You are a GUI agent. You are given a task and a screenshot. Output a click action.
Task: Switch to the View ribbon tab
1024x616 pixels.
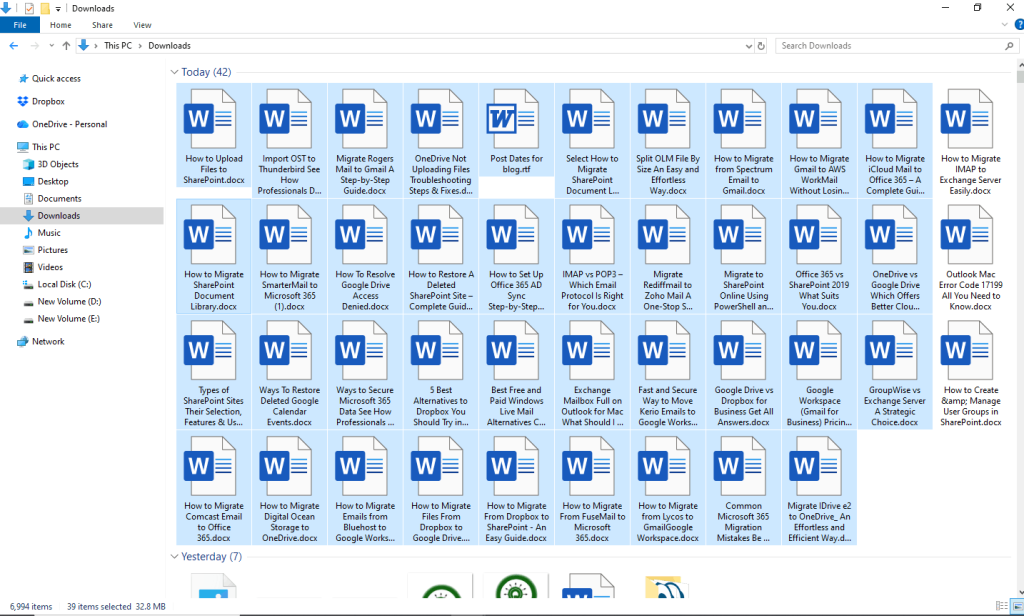142,25
